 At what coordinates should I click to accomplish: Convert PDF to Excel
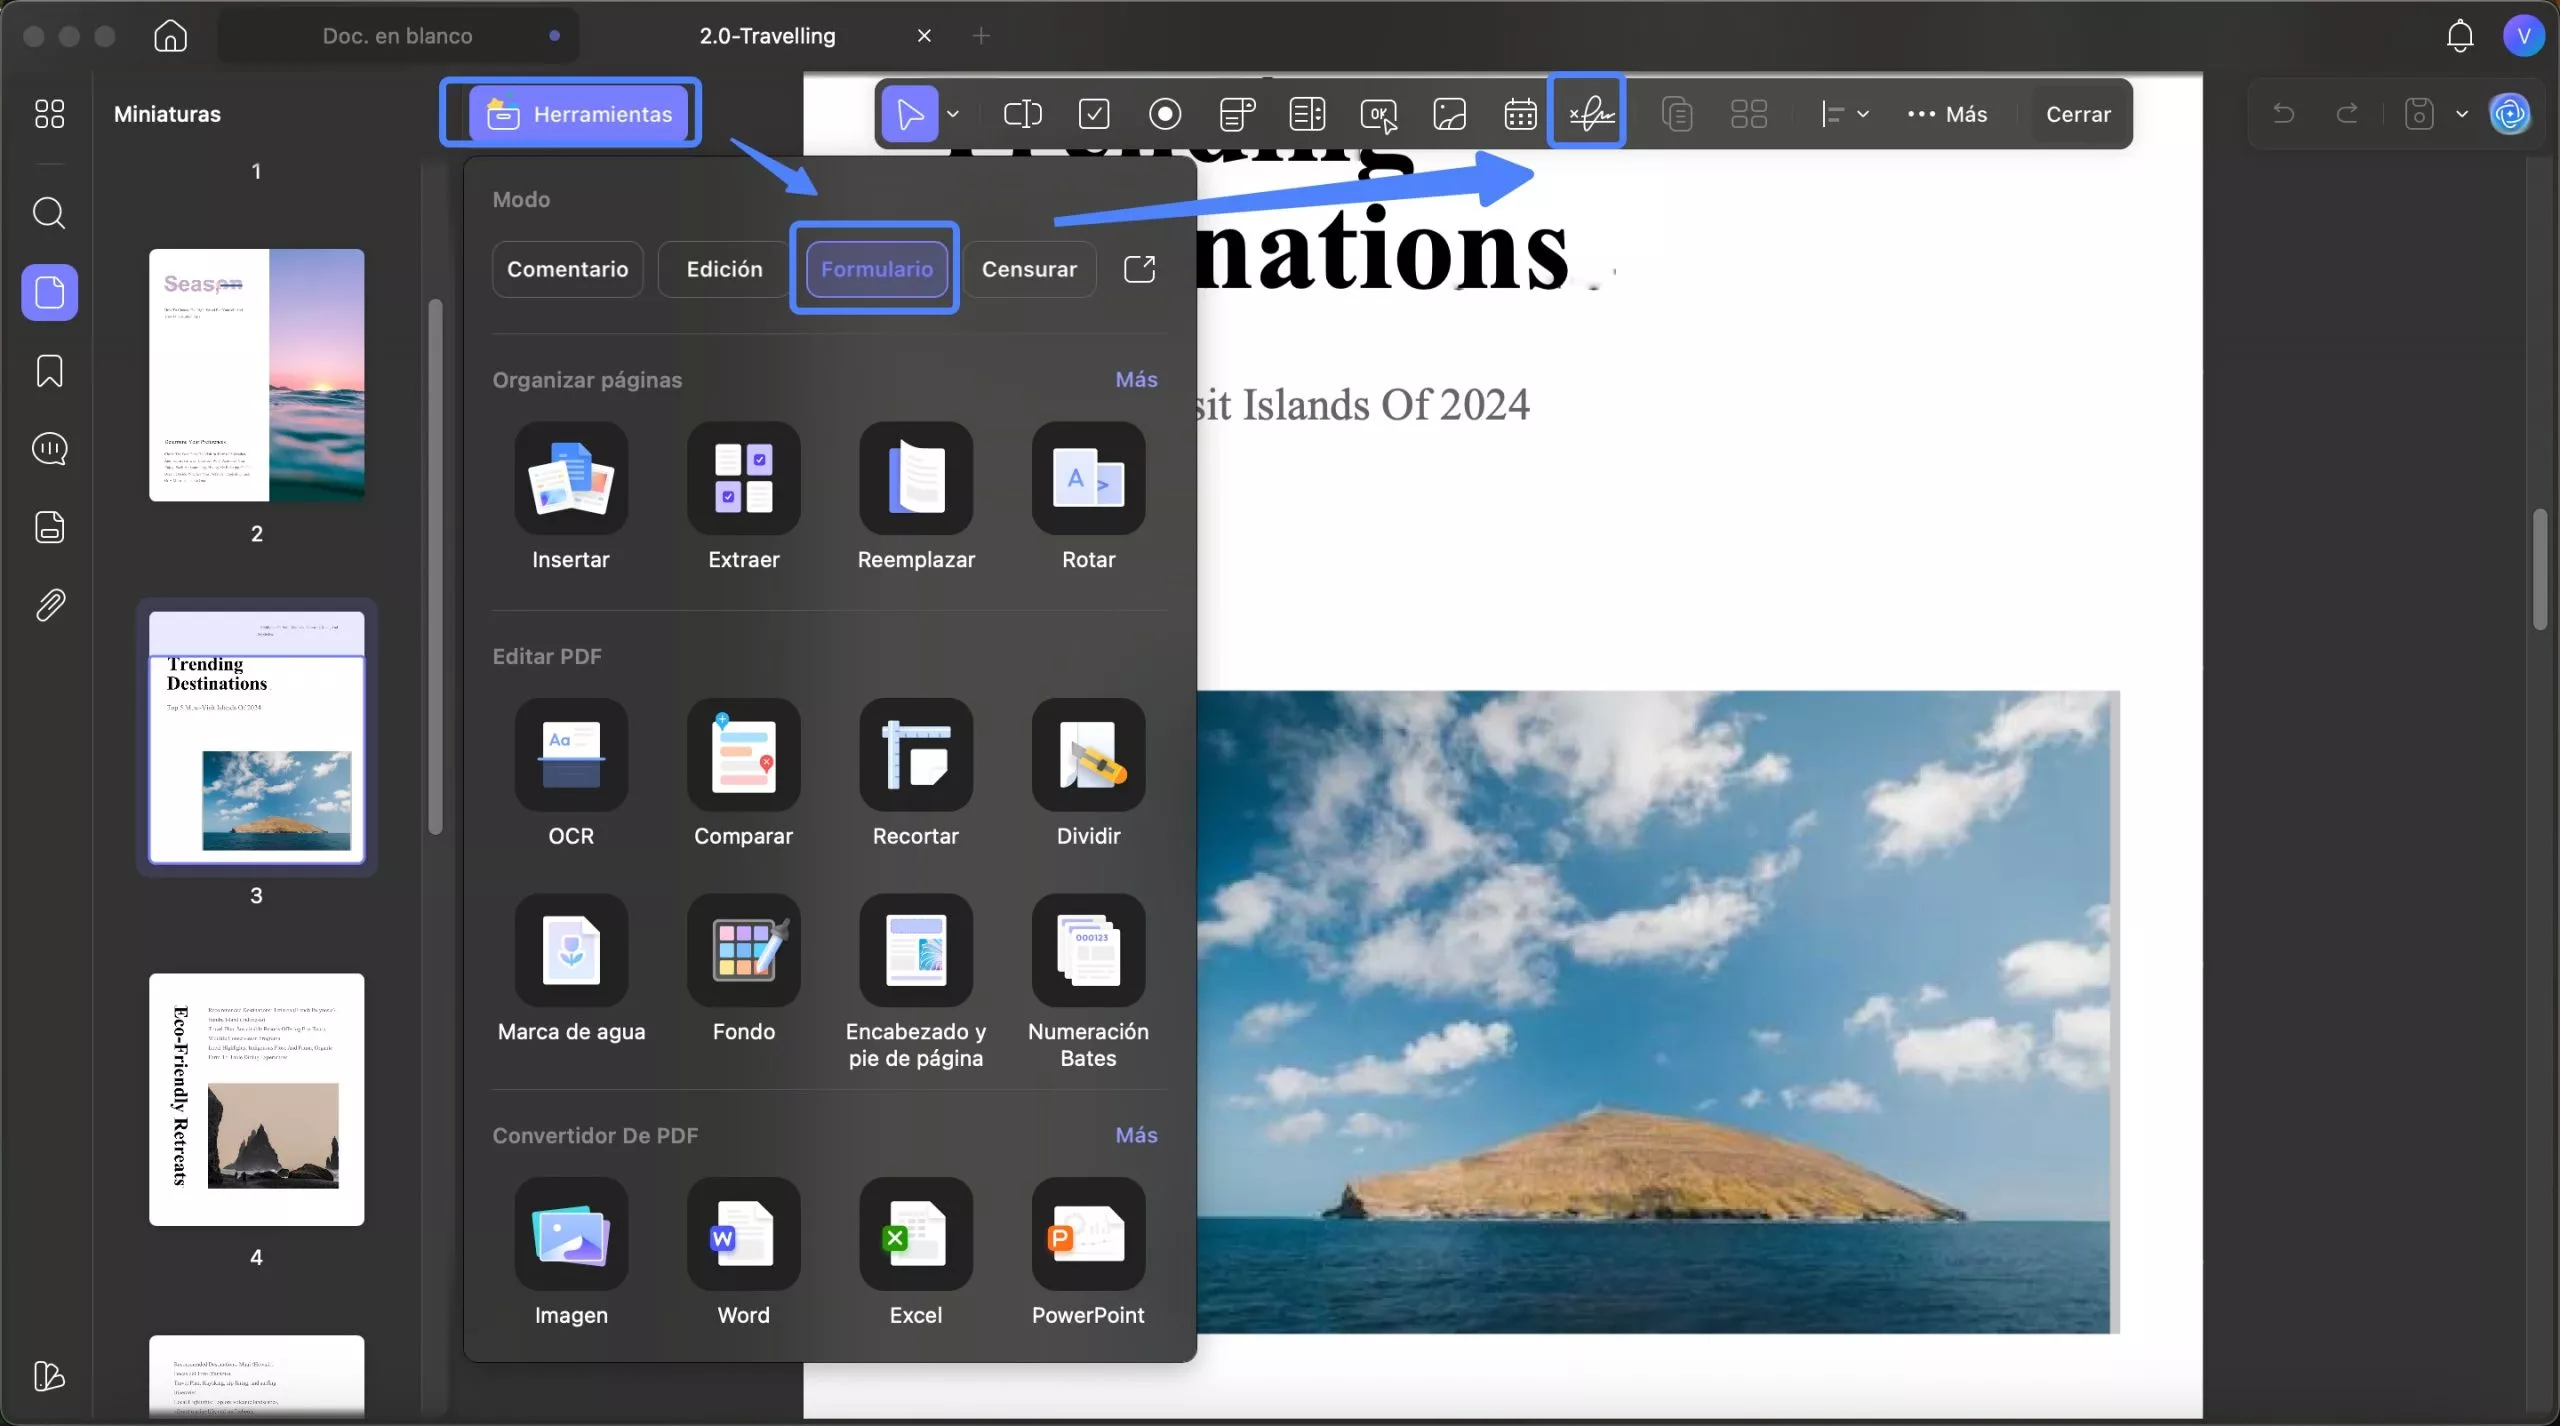(x=916, y=1252)
